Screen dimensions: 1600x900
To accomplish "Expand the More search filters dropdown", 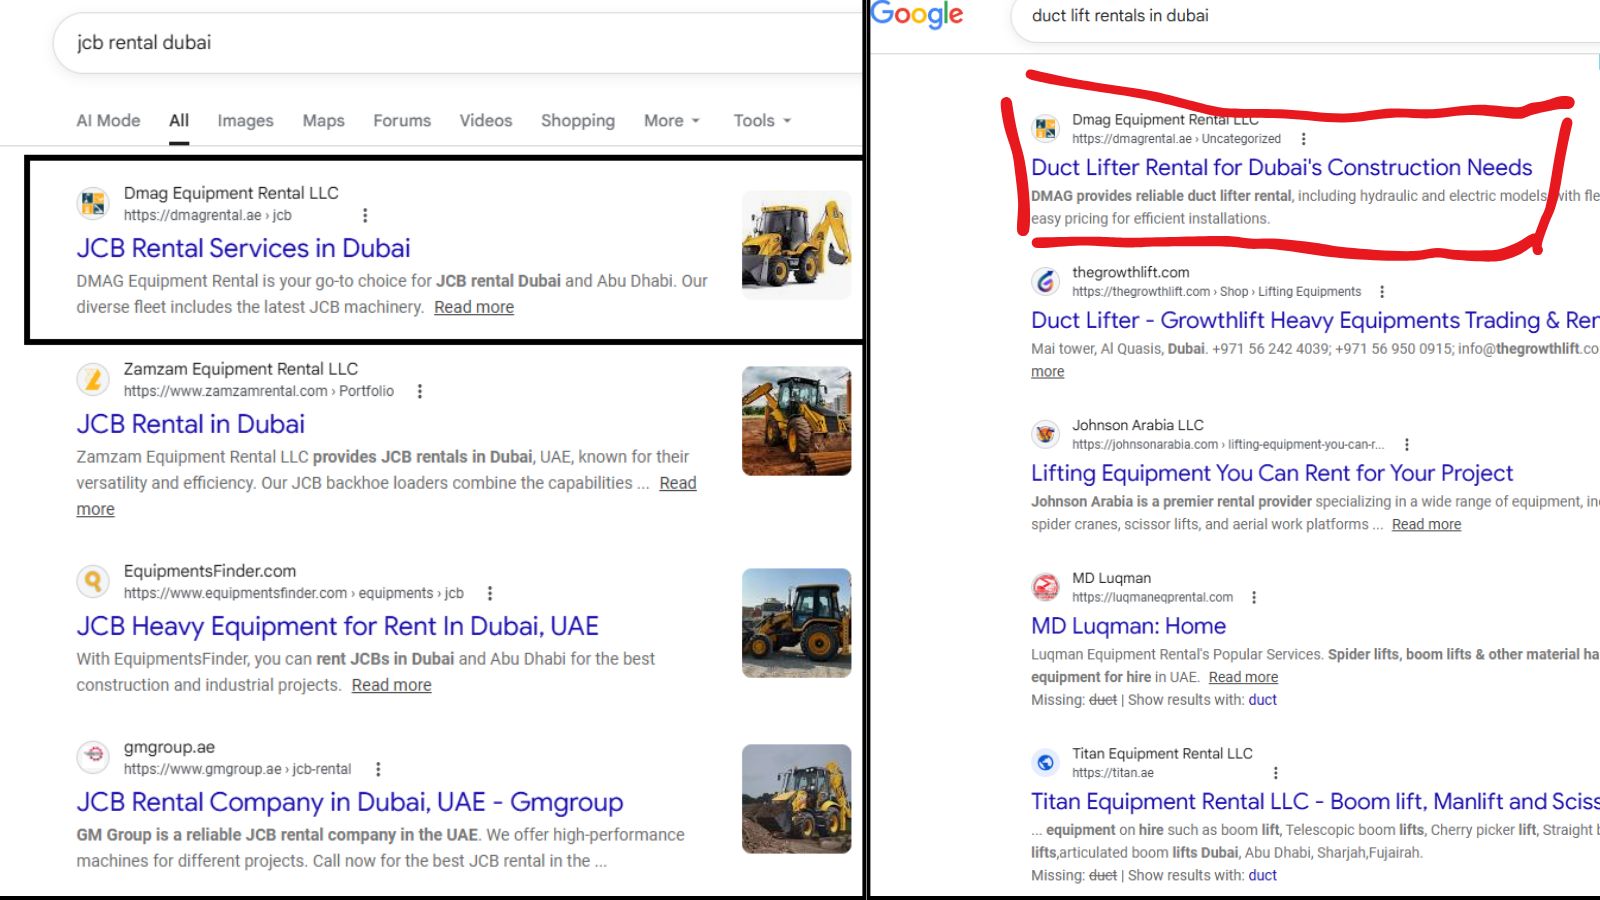I will coord(672,120).
